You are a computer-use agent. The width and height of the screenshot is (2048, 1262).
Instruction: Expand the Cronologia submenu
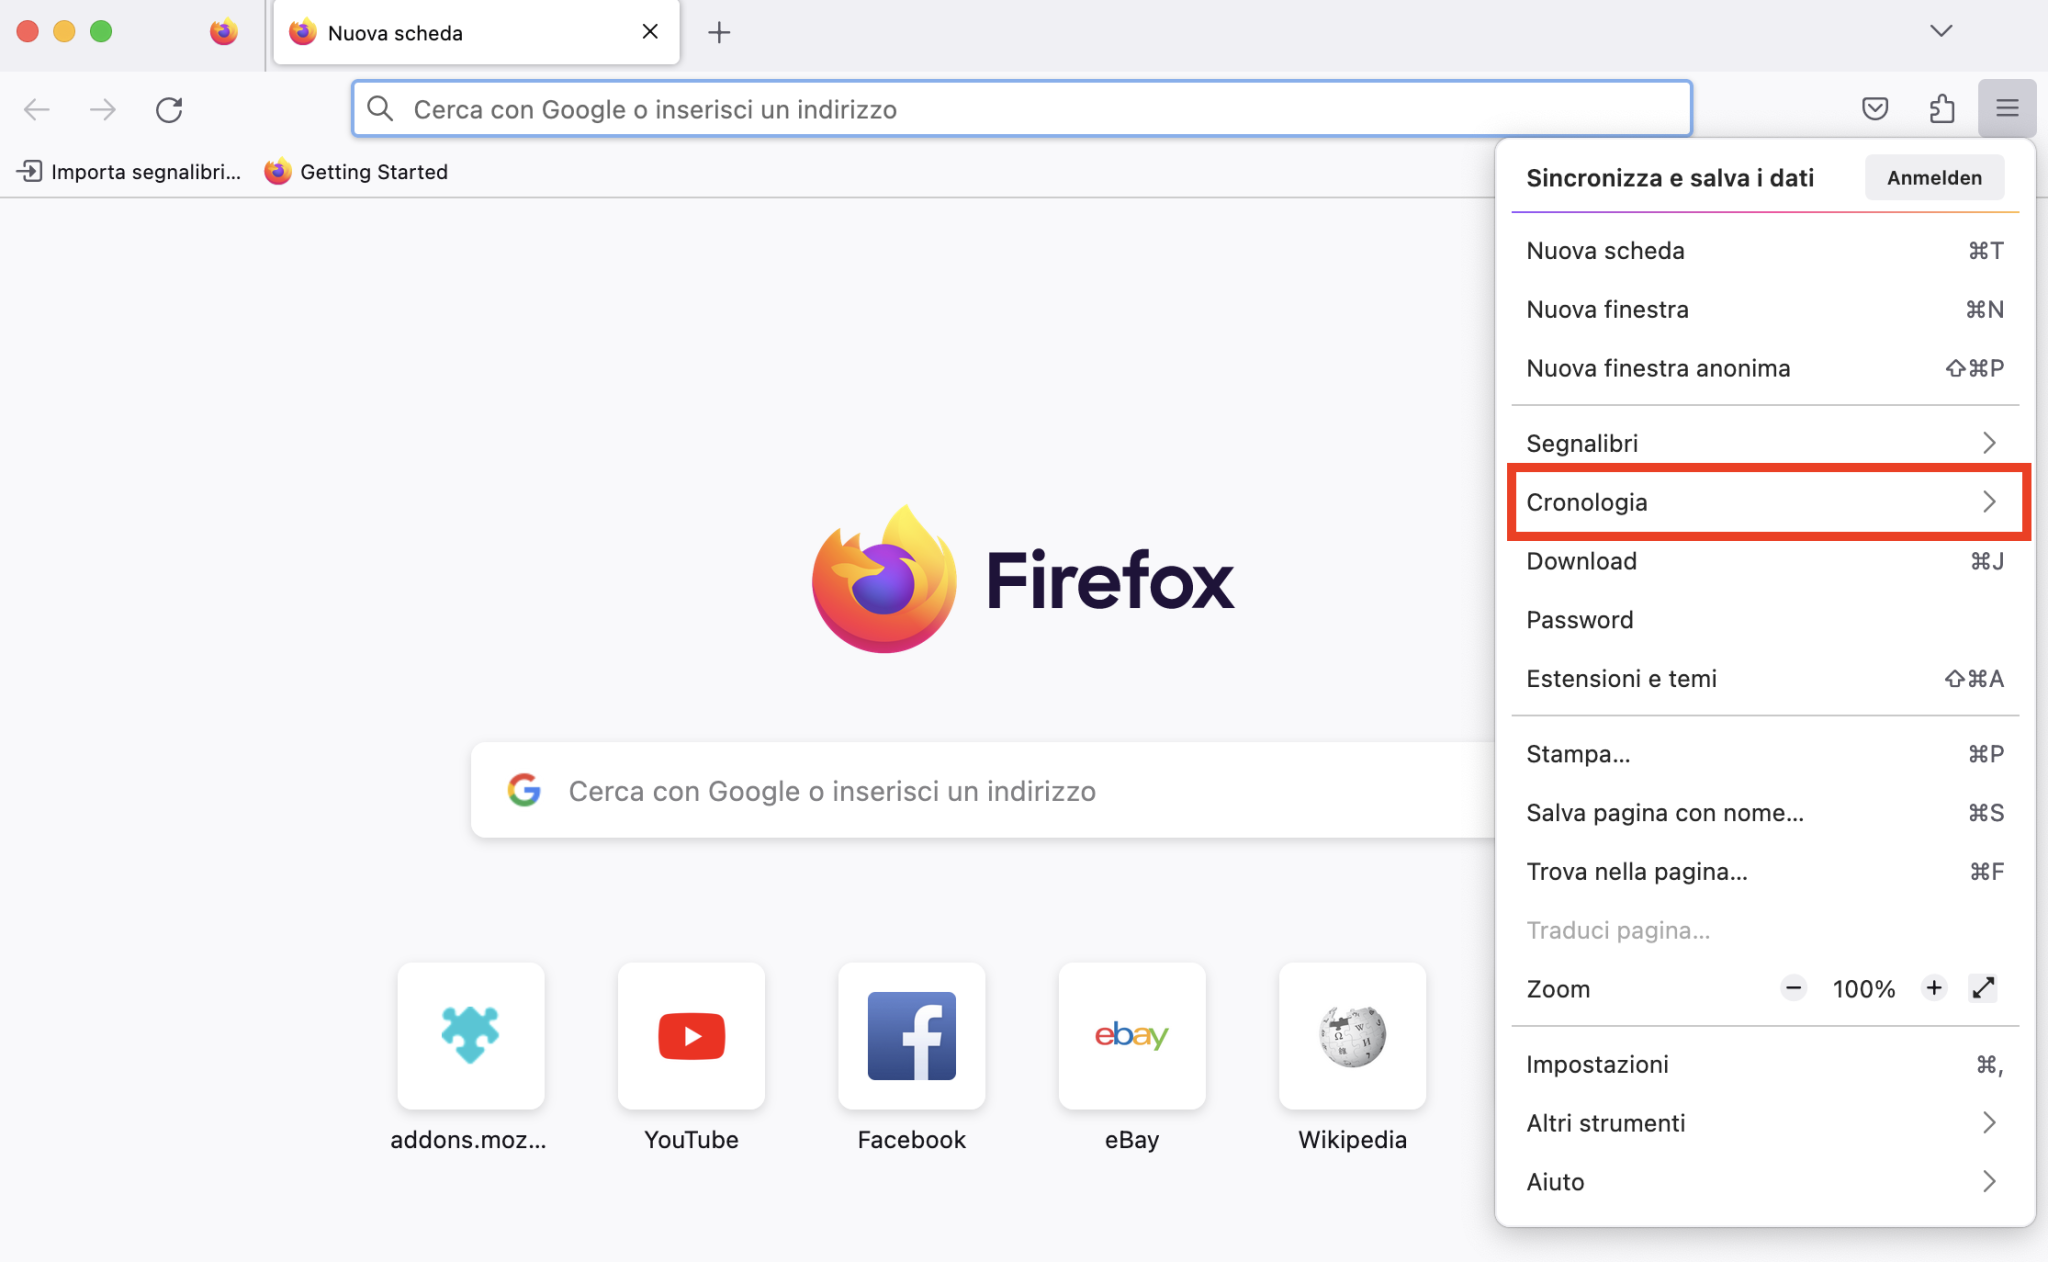click(x=1766, y=502)
